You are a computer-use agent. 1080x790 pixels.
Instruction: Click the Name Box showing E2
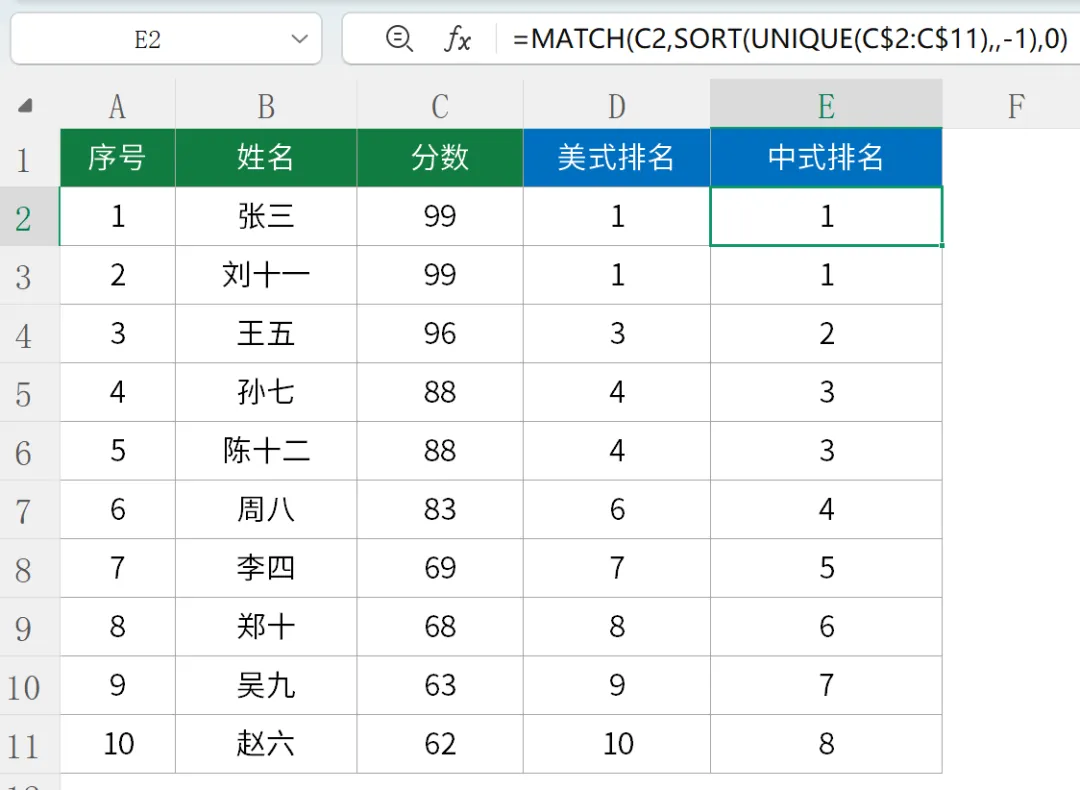[166, 39]
